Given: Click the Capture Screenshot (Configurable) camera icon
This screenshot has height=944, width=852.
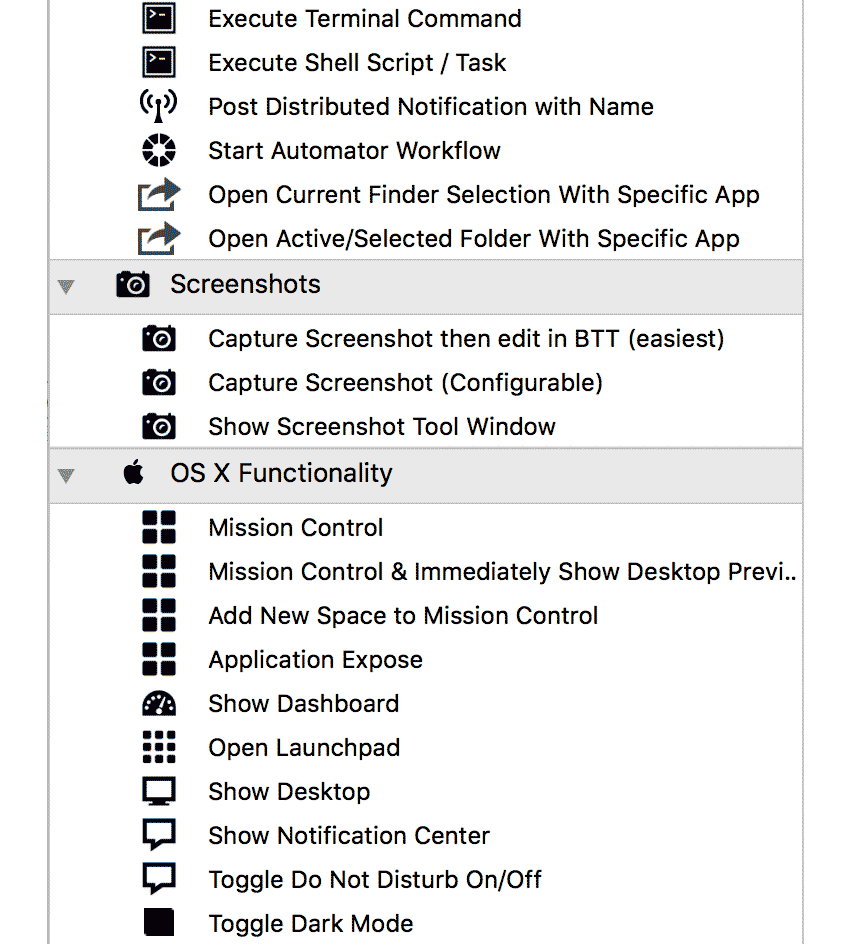Looking at the screenshot, I should [159, 382].
